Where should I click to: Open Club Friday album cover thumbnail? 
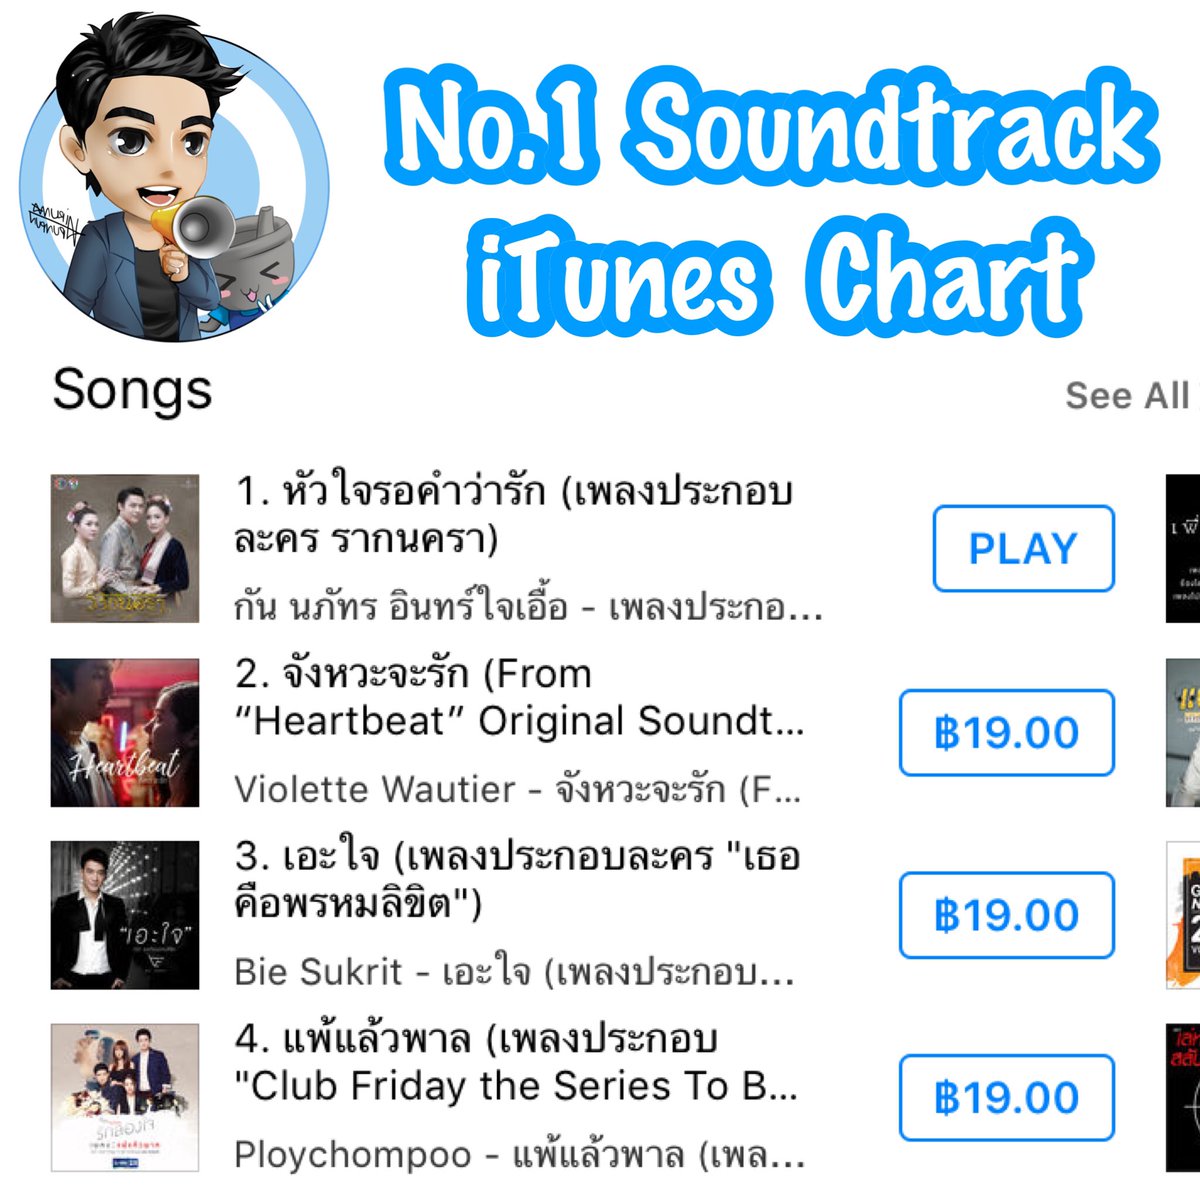point(125,1097)
